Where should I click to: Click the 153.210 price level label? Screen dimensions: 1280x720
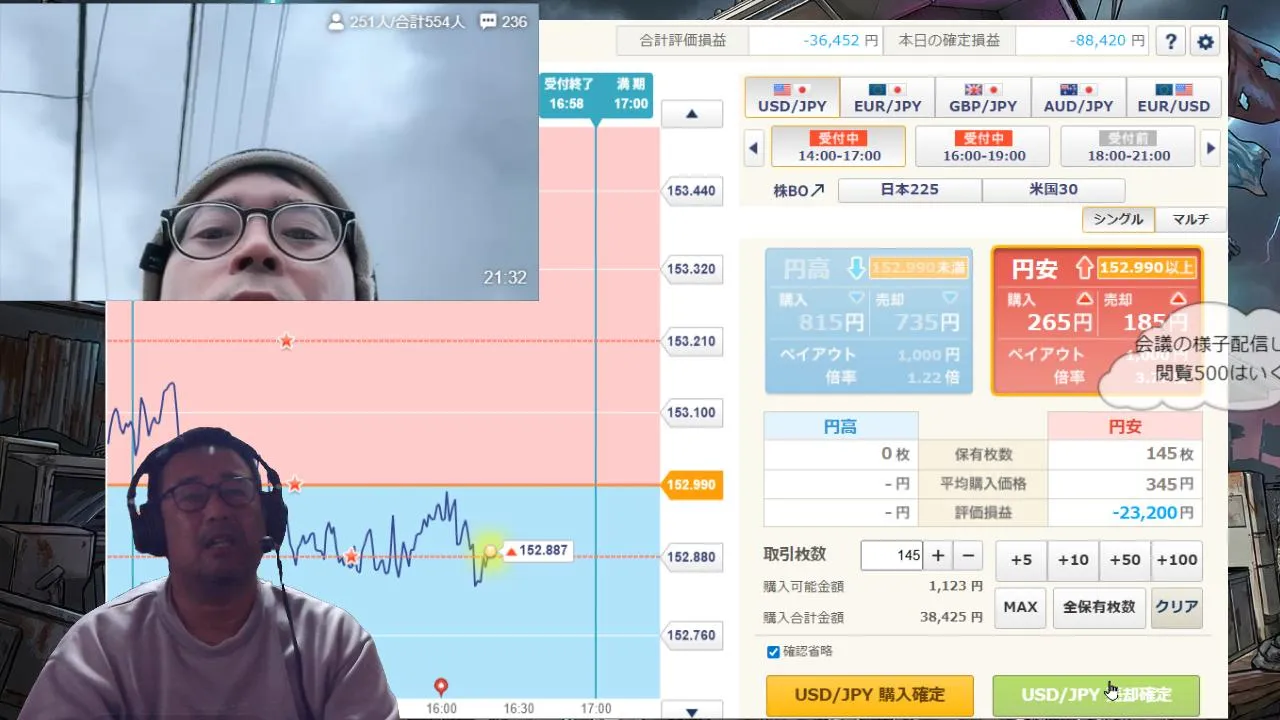click(x=691, y=341)
